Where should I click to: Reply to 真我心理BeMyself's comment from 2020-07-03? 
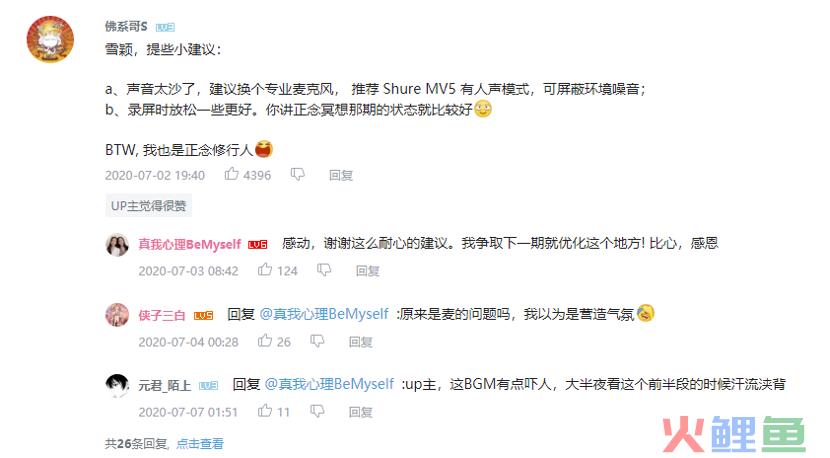pyautogui.click(x=367, y=271)
